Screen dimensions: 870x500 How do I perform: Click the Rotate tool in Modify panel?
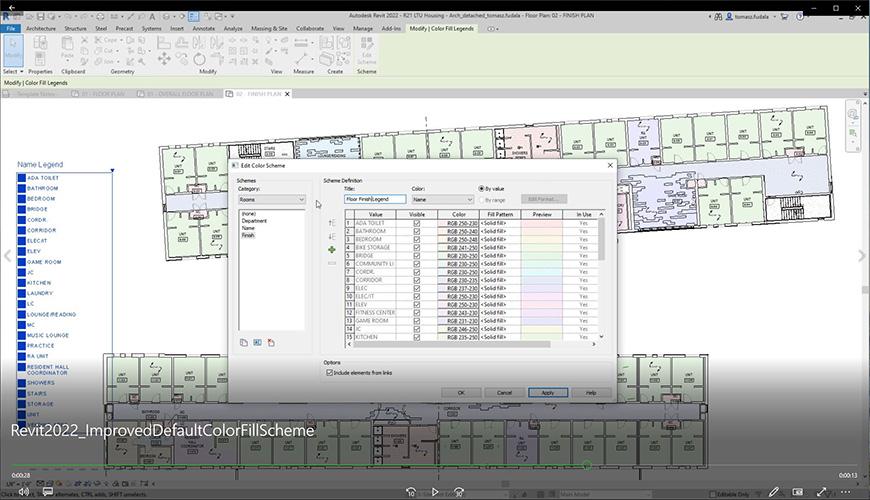coord(199,58)
